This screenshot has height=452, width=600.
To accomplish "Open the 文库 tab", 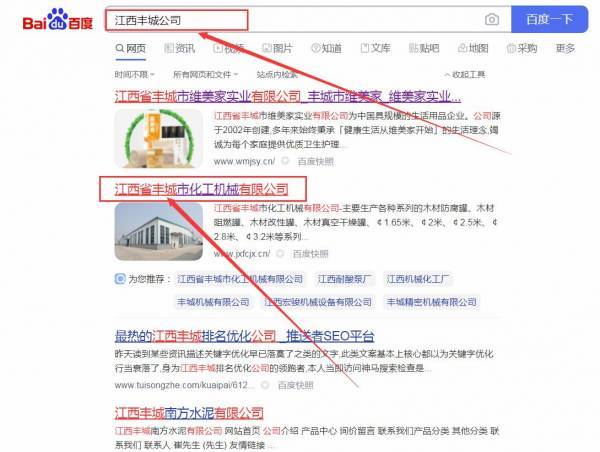I will pos(375,48).
